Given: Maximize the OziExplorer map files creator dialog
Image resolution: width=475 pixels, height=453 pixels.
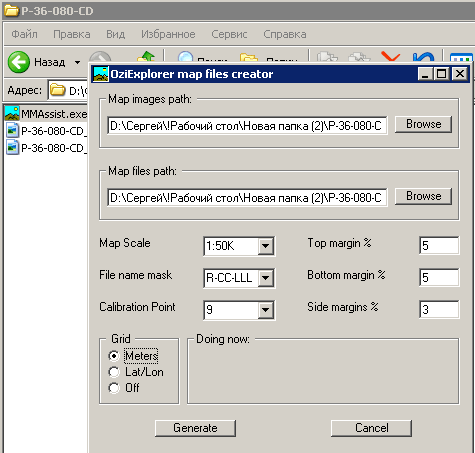Looking at the screenshot, I should [x=442, y=74].
